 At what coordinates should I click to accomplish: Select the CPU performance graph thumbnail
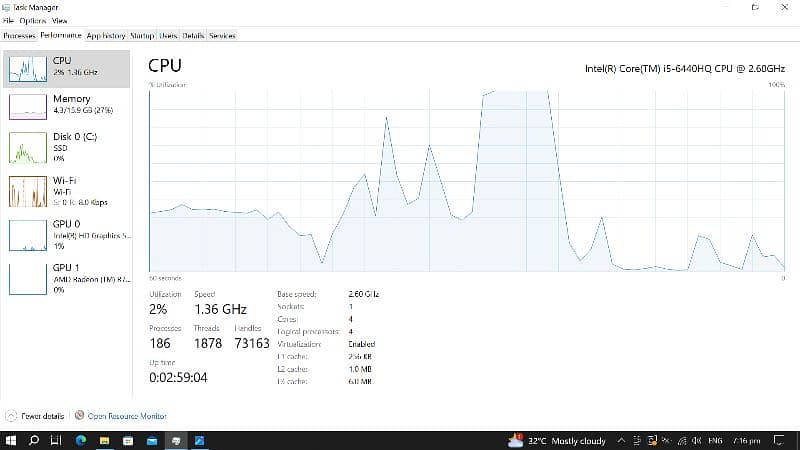click(27, 68)
